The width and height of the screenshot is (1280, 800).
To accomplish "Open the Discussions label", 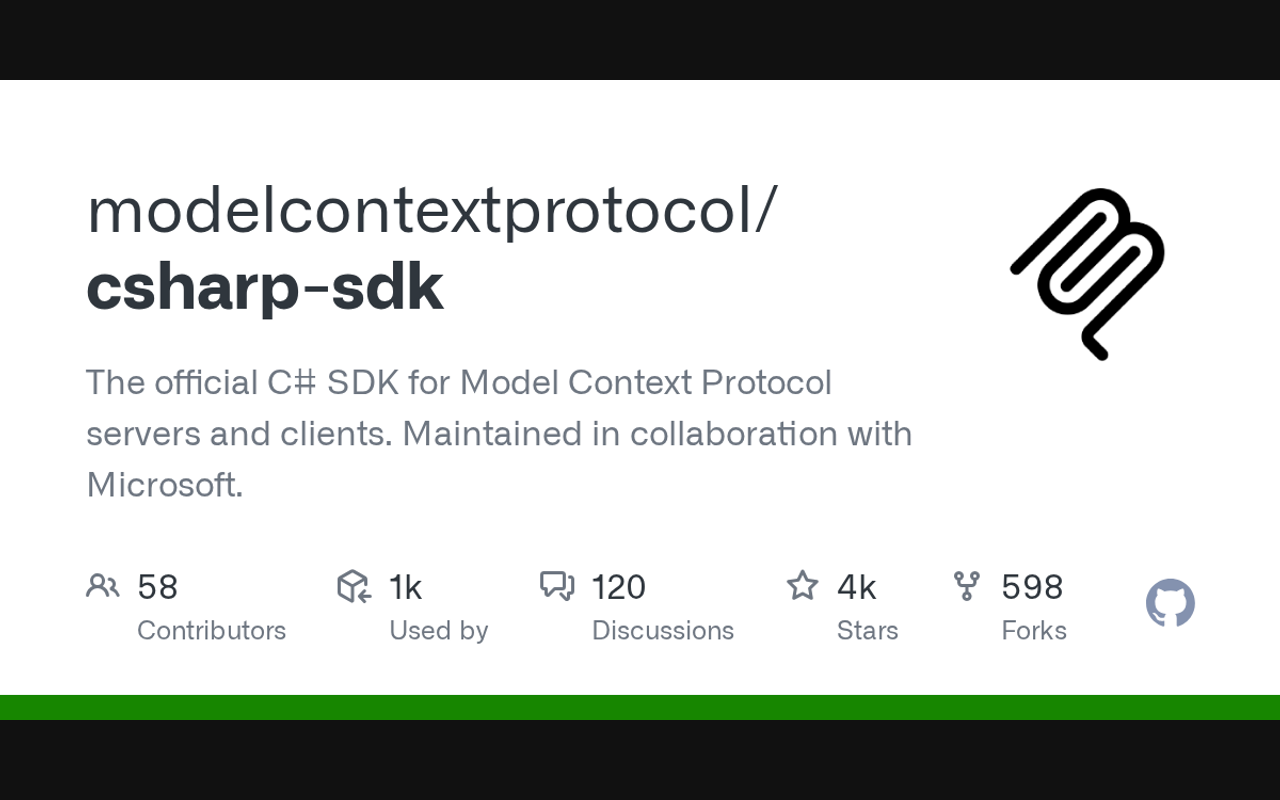I will 663,630.
